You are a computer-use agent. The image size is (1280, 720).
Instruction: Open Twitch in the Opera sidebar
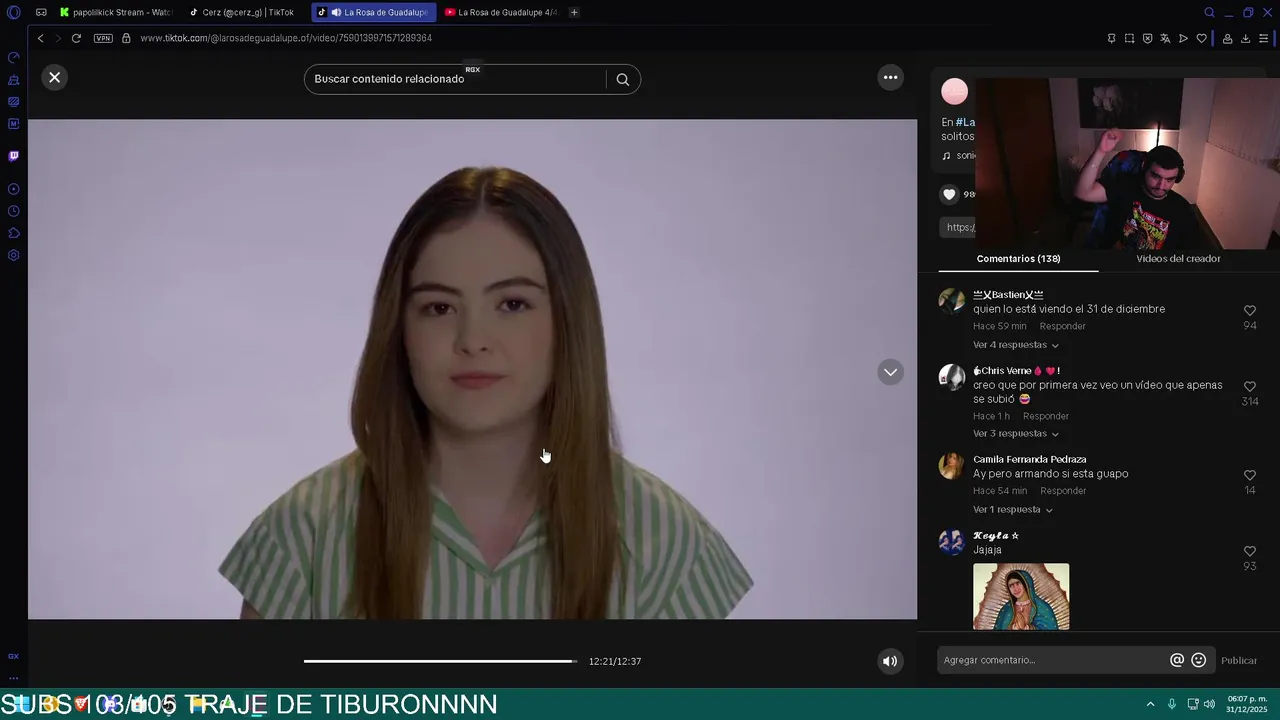[x=13, y=156]
